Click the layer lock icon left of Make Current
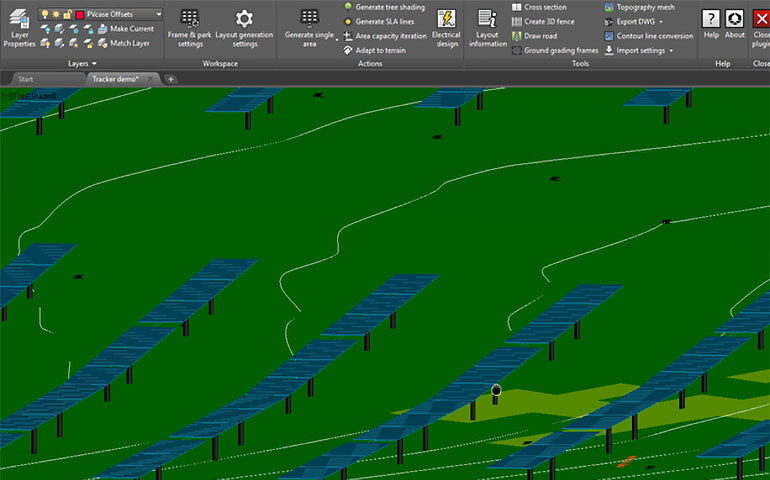This screenshot has width=770, height=480. click(88, 29)
